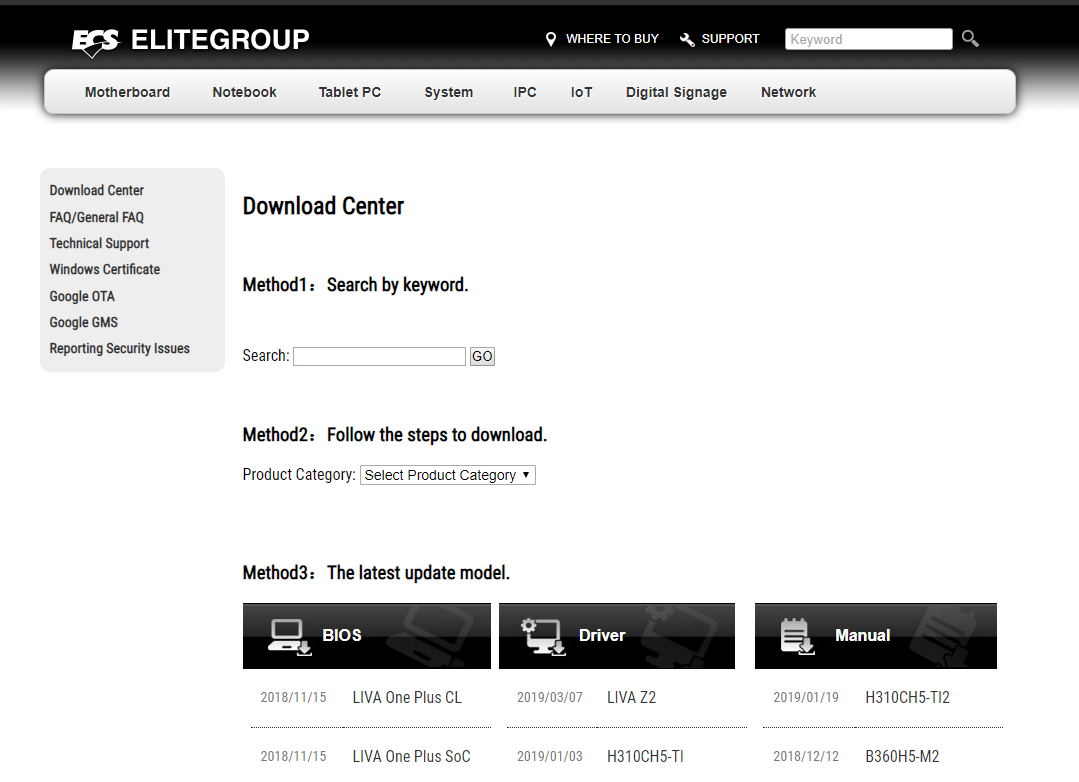Open FAQ/General FAQ sidebar link

click(96, 218)
